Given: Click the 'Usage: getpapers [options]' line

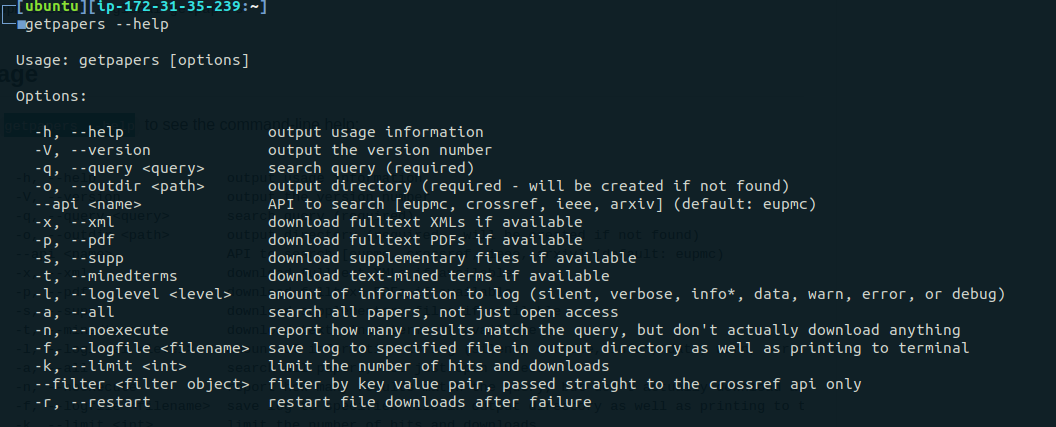Looking at the screenshot, I should coord(133,61).
